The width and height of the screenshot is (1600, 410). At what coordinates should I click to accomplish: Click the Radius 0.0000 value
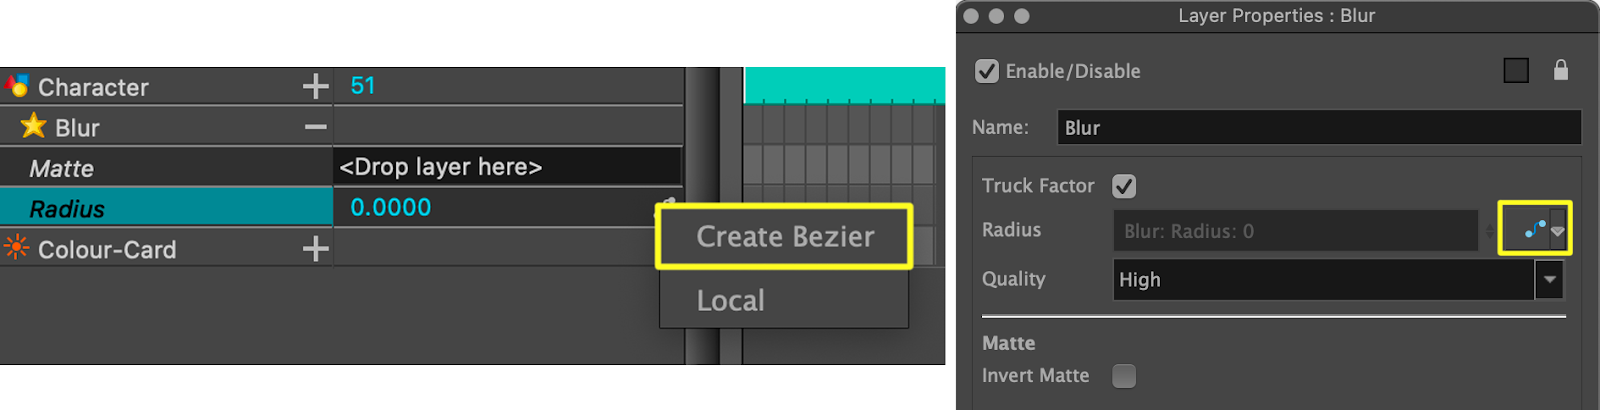391,208
